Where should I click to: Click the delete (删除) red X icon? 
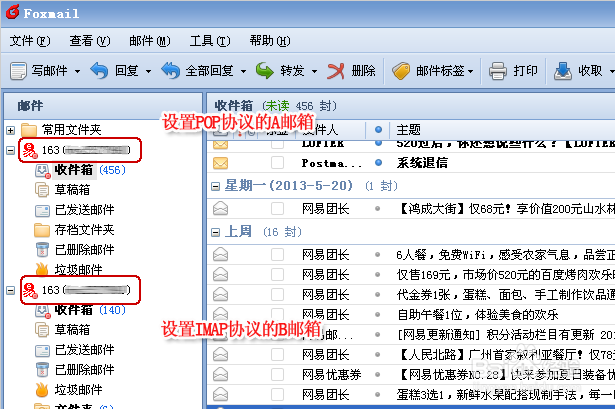pos(336,71)
